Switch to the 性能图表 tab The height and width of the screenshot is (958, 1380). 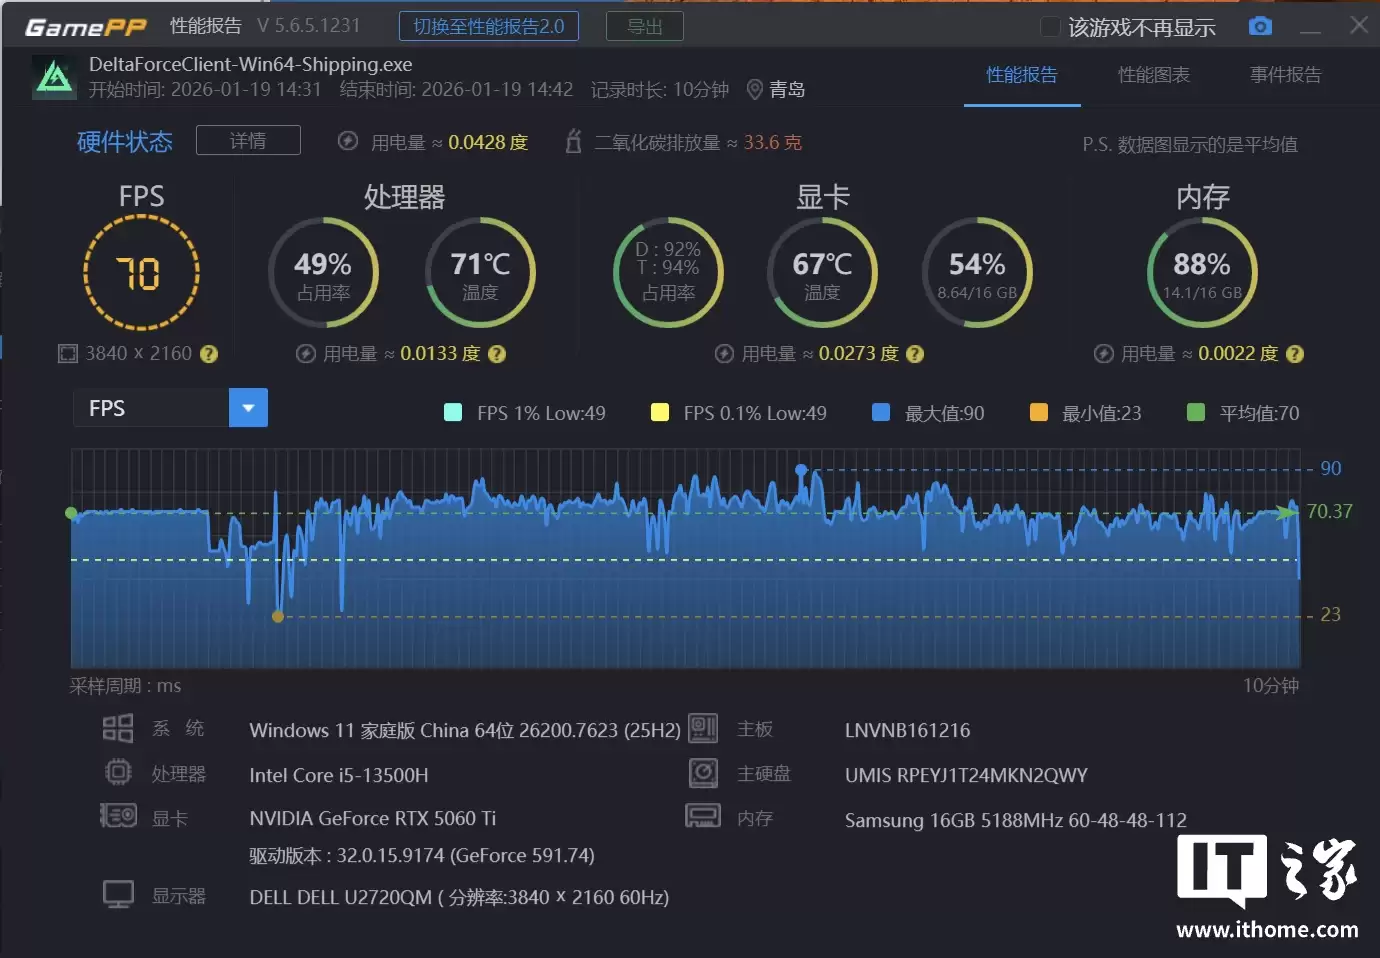tap(1153, 75)
